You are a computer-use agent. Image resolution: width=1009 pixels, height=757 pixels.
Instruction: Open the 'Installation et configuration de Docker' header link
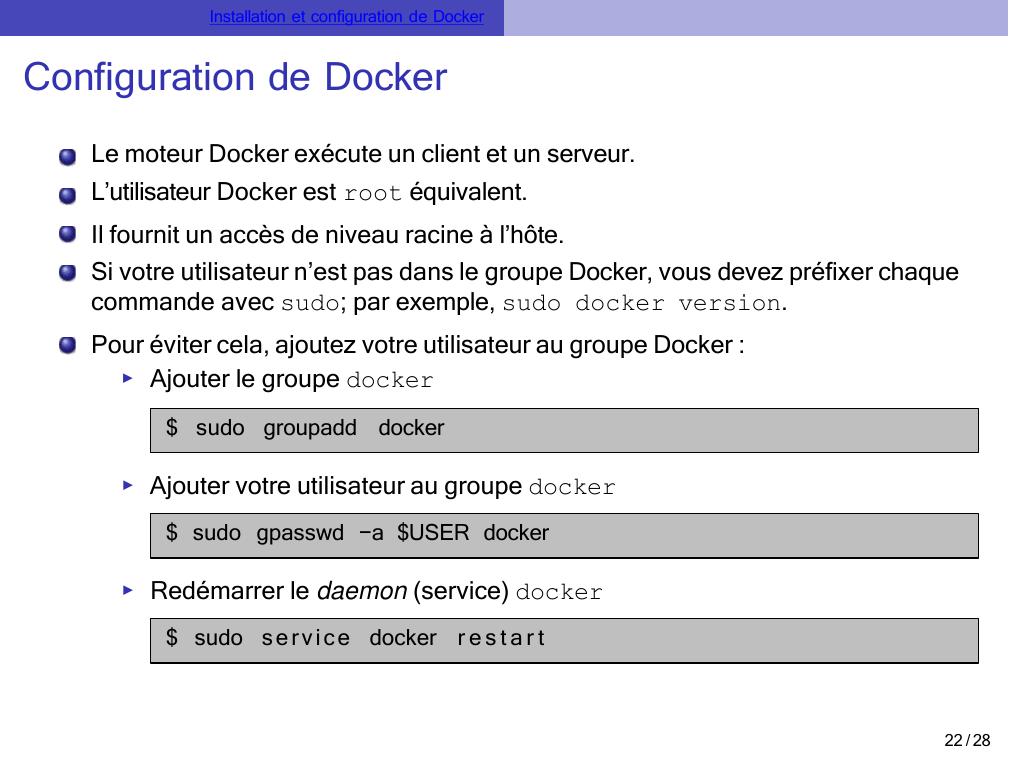(347, 17)
